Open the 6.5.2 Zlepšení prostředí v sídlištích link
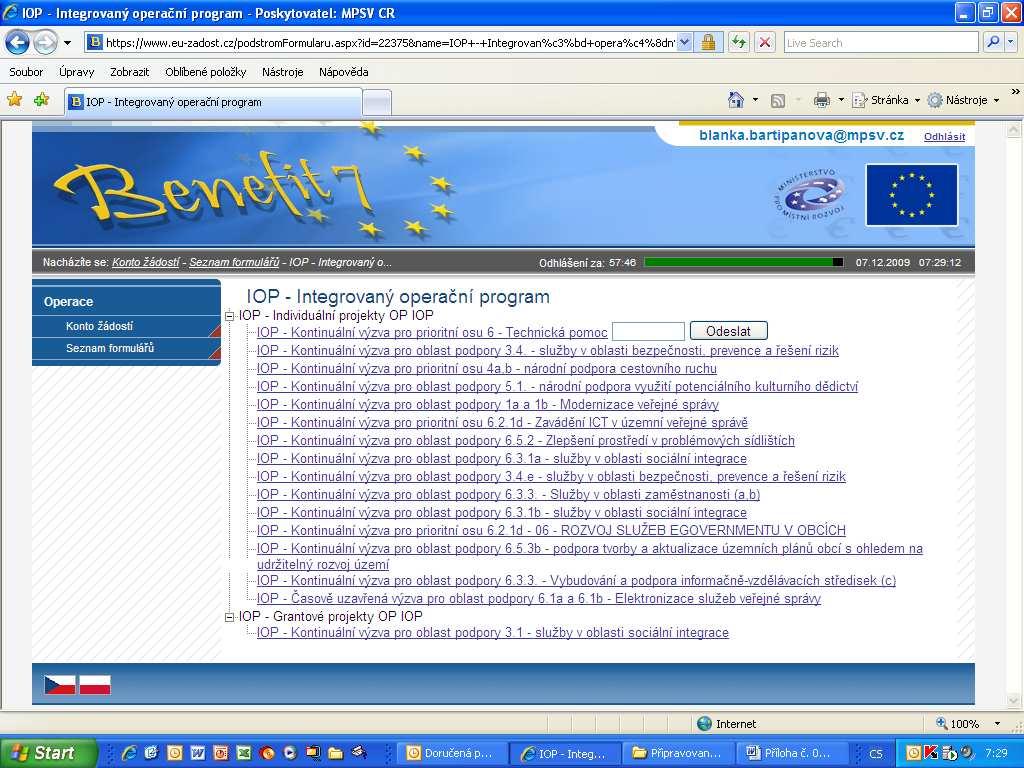 526,441
